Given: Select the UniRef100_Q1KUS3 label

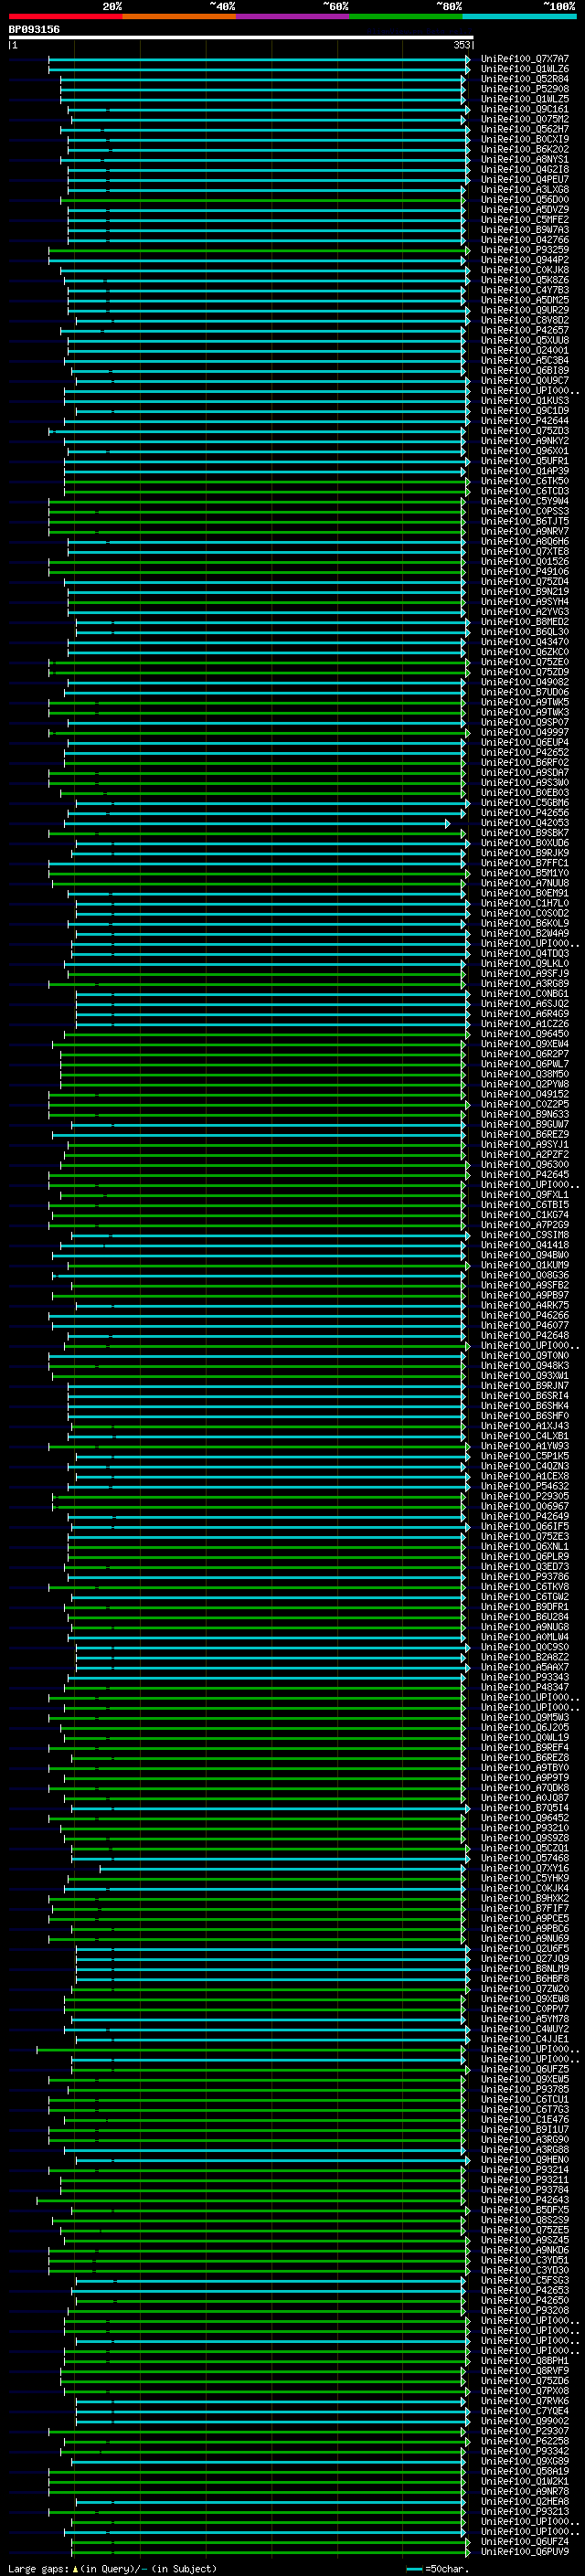Looking at the screenshot, I should click(524, 400).
